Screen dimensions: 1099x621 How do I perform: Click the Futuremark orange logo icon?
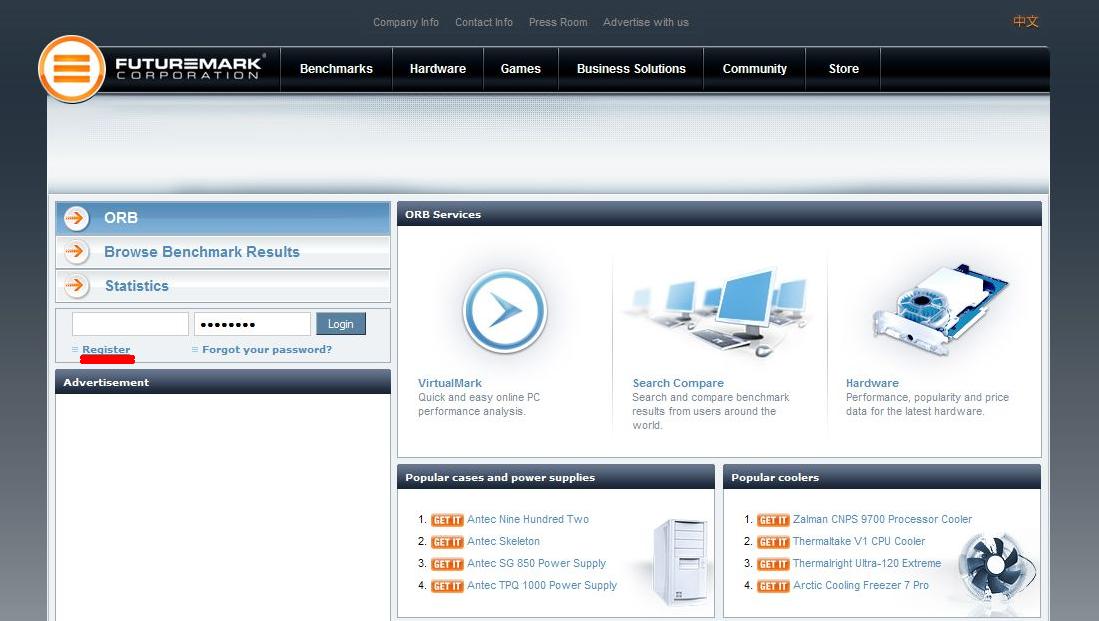71,69
